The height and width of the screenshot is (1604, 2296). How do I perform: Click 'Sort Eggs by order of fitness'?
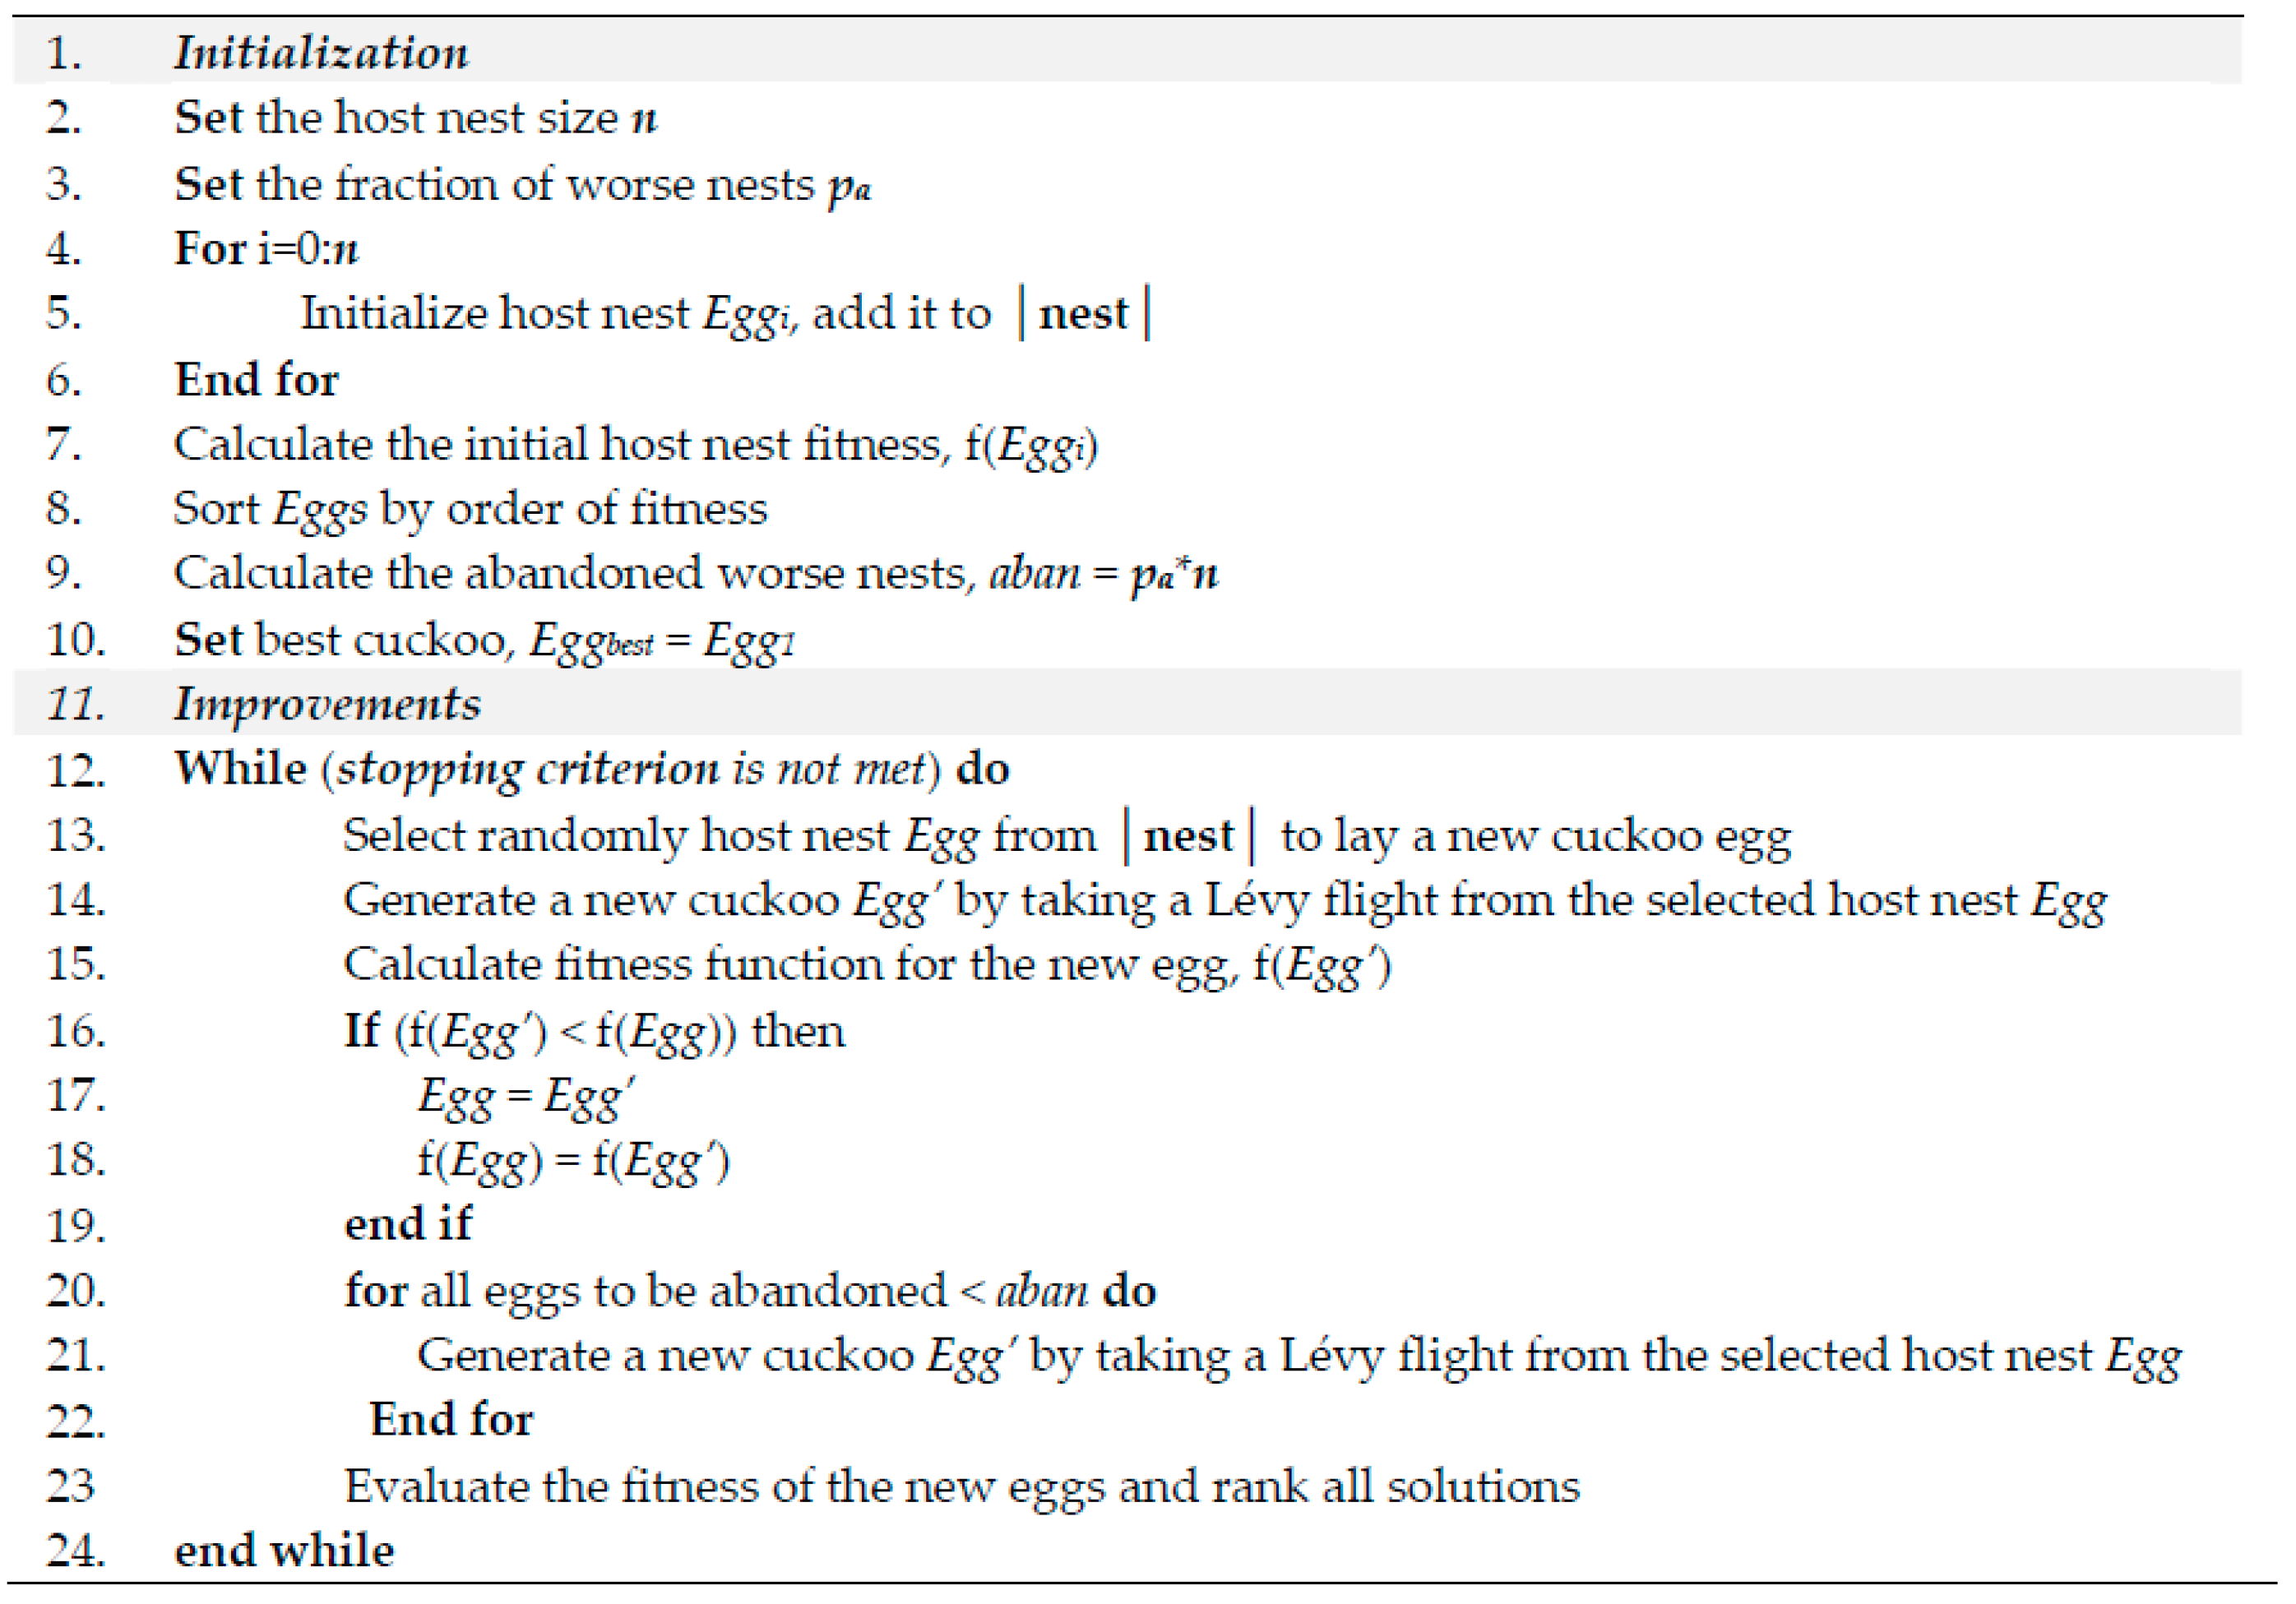[470, 509]
